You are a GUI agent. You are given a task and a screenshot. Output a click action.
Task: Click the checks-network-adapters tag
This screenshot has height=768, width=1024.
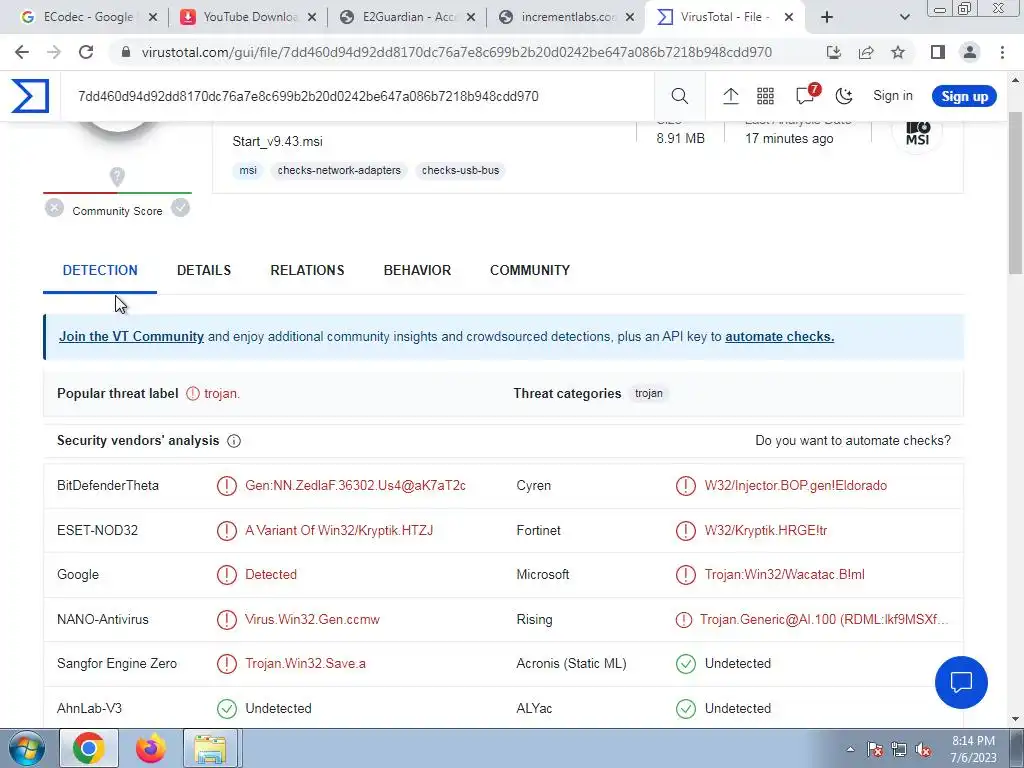(x=339, y=170)
